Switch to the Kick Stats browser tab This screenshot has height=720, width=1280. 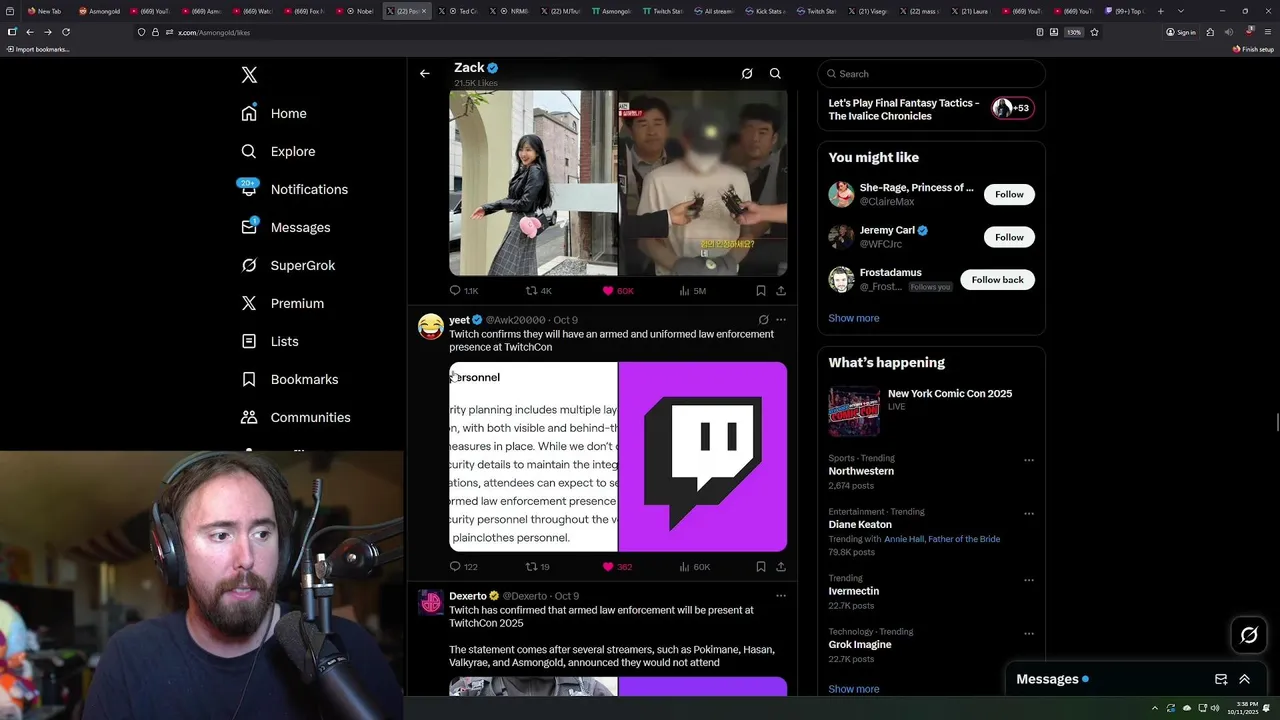pos(766,11)
